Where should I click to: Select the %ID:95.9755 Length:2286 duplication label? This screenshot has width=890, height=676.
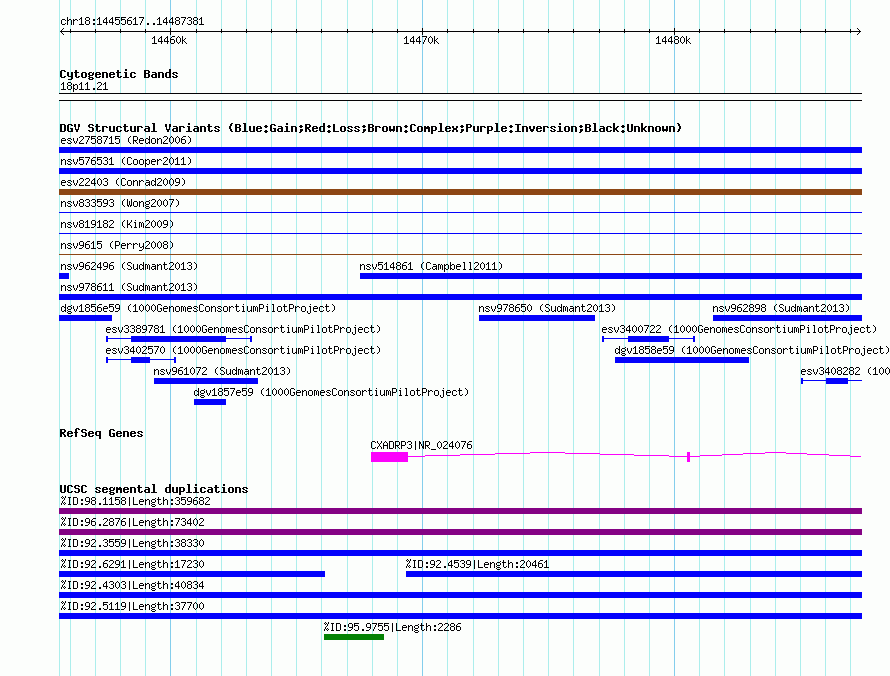click(392, 627)
